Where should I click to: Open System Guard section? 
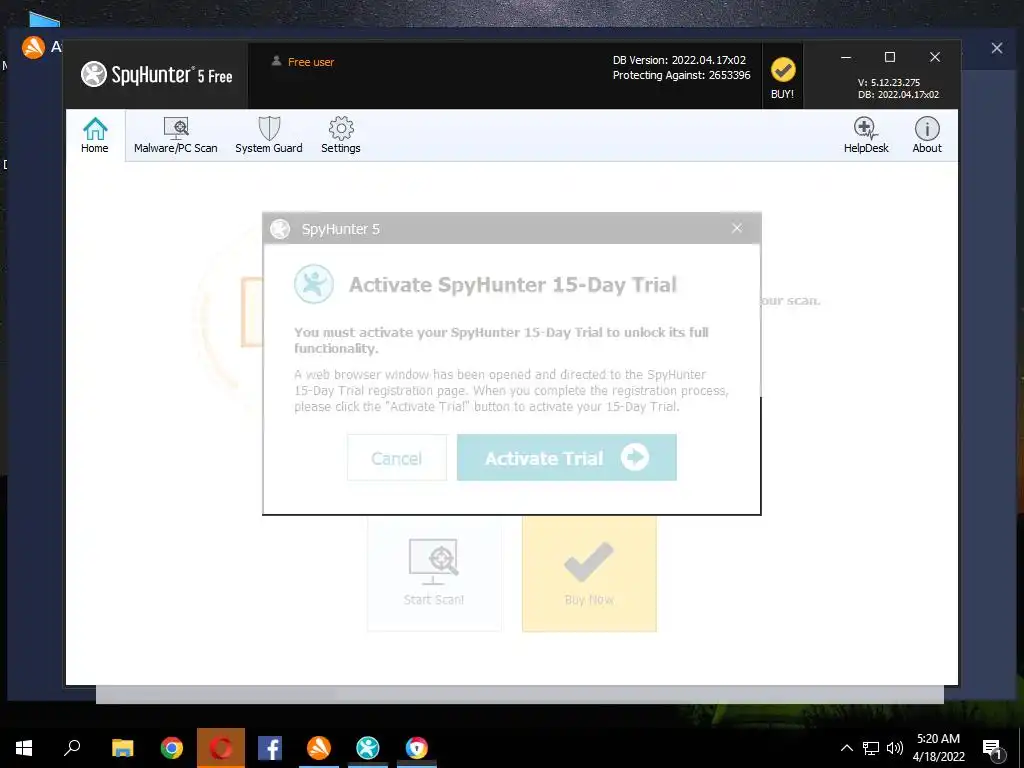[268, 136]
